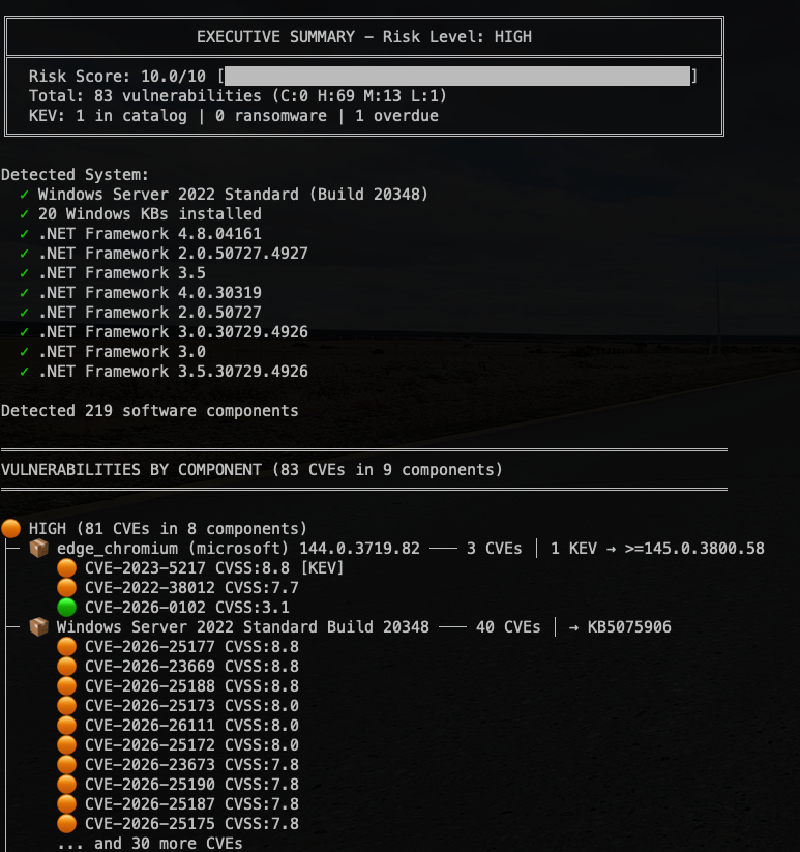The width and height of the screenshot is (800, 852).
Task: Click the orange dot beside CVE-2026-25187
Action: coord(67,804)
